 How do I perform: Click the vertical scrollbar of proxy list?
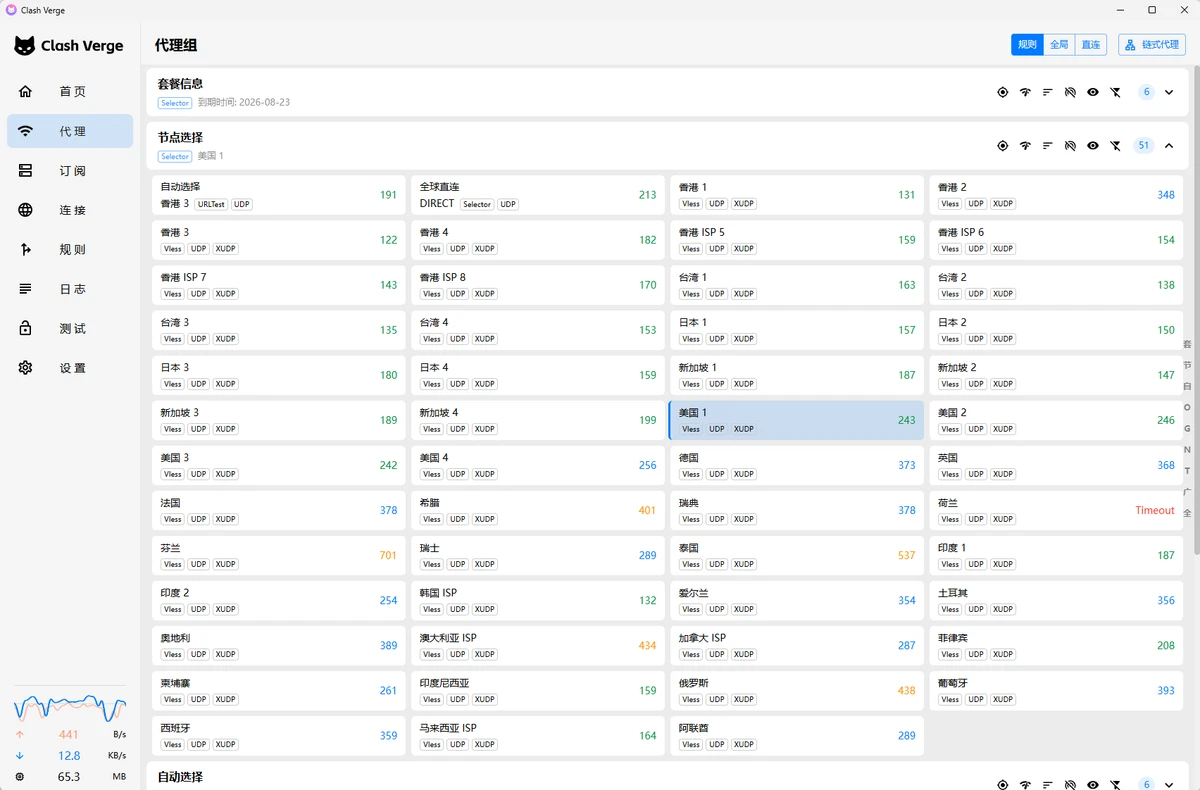[1196, 310]
